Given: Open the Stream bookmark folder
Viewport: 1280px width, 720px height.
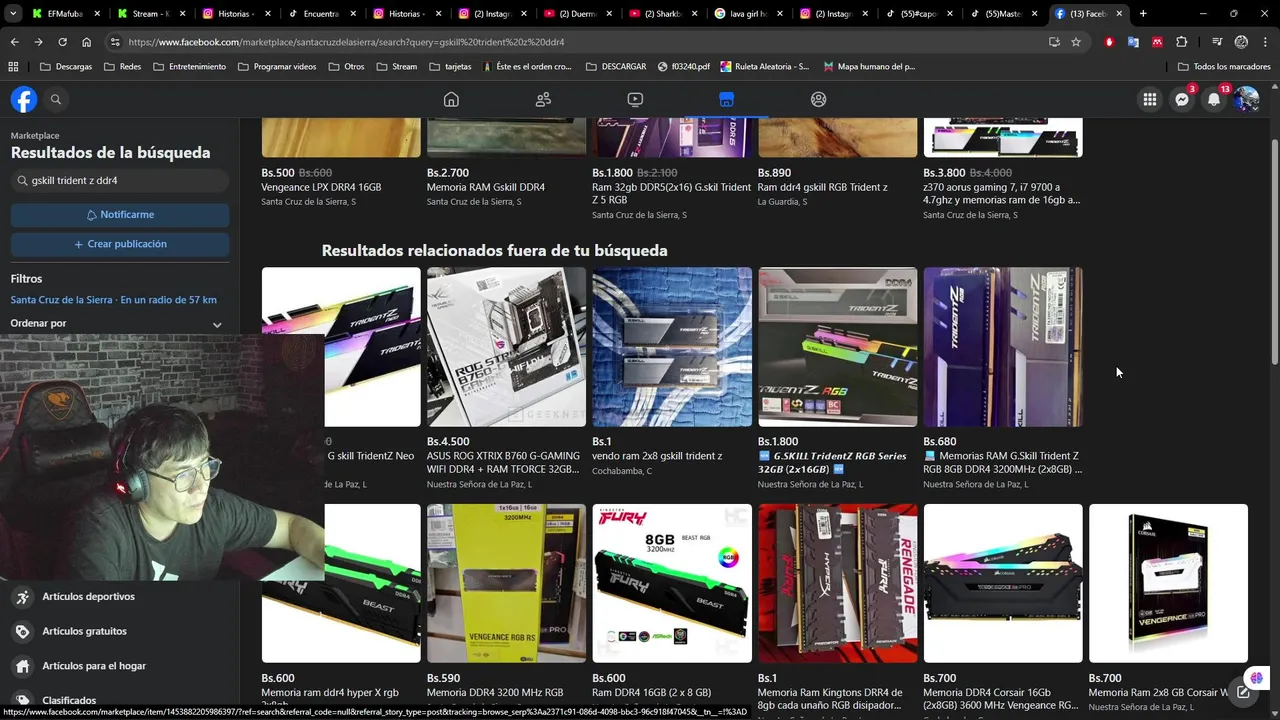Looking at the screenshot, I should pos(396,66).
